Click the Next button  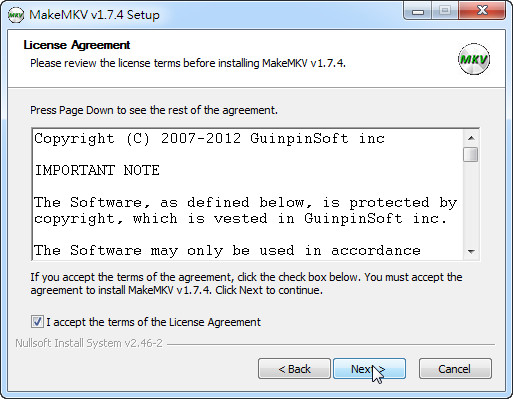pos(369,369)
